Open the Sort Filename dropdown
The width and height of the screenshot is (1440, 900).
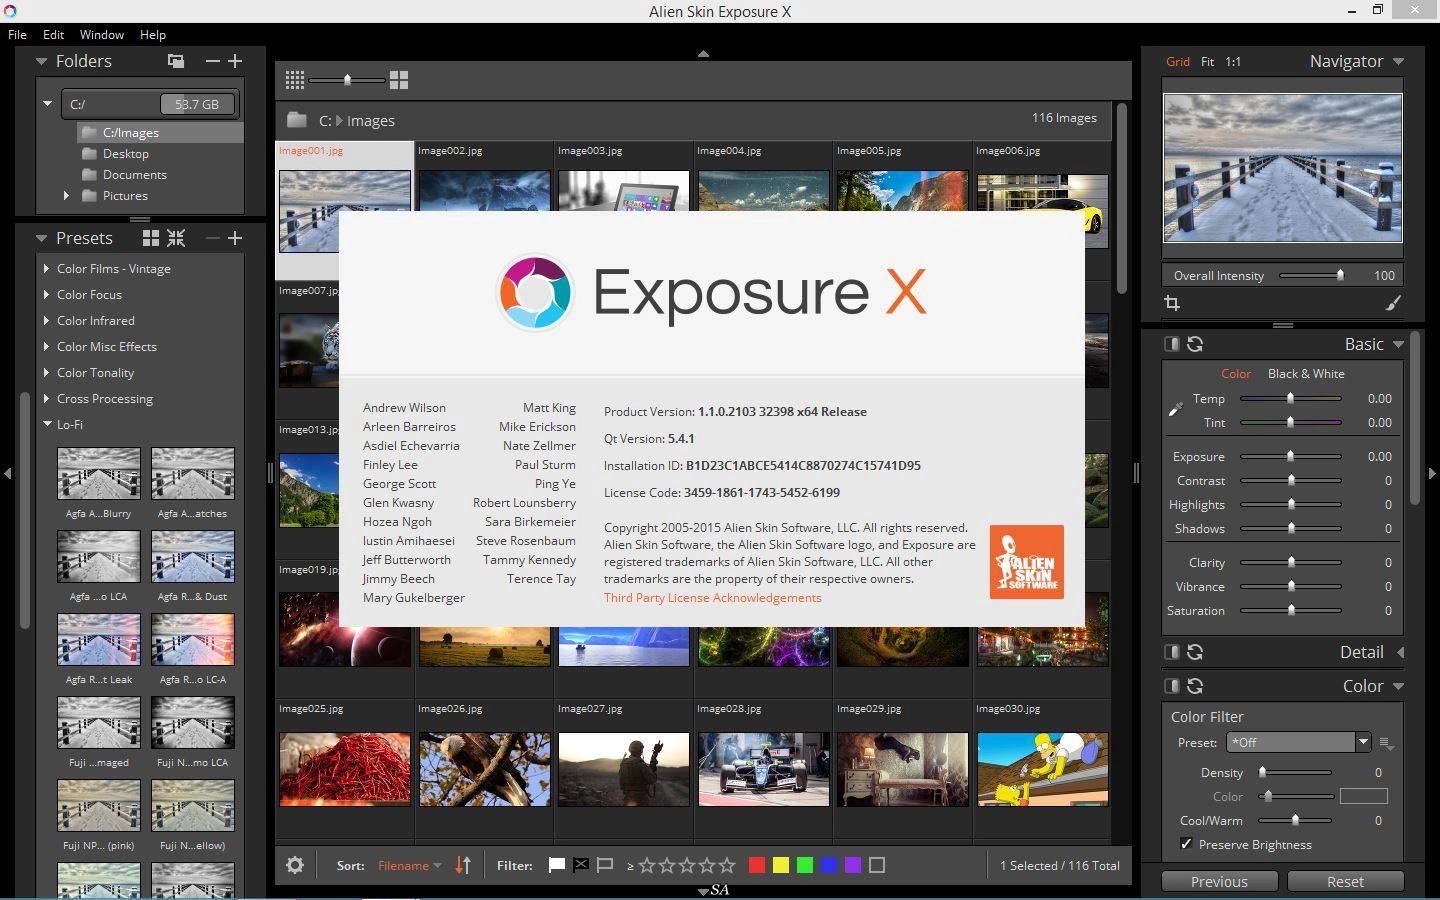tap(409, 865)
